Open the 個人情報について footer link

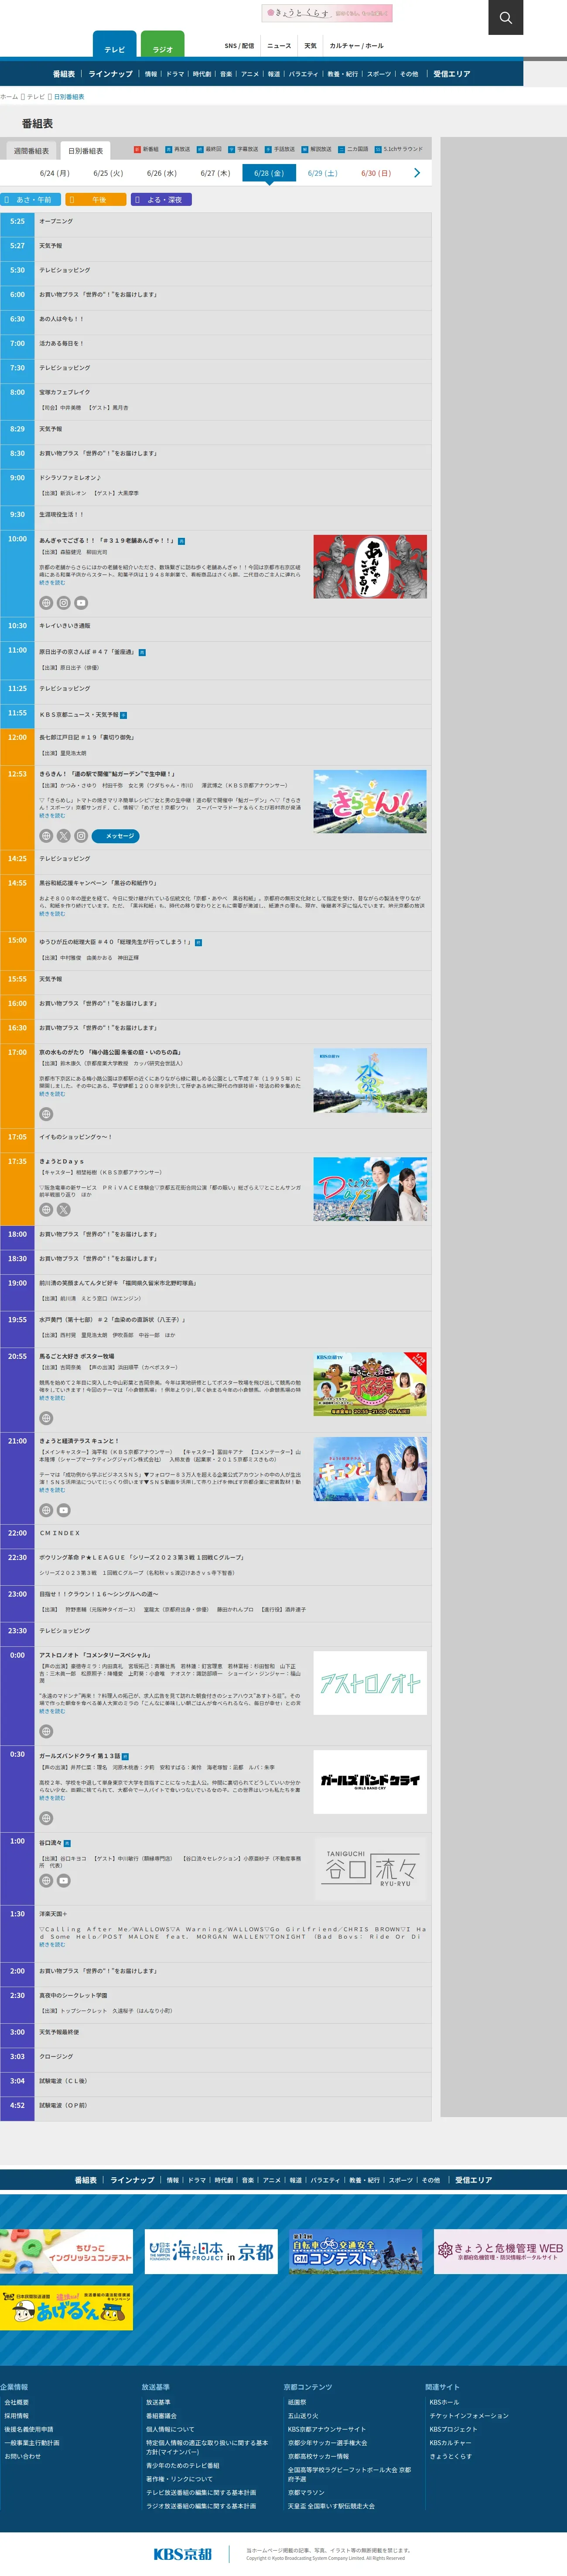pos(170,2429)
